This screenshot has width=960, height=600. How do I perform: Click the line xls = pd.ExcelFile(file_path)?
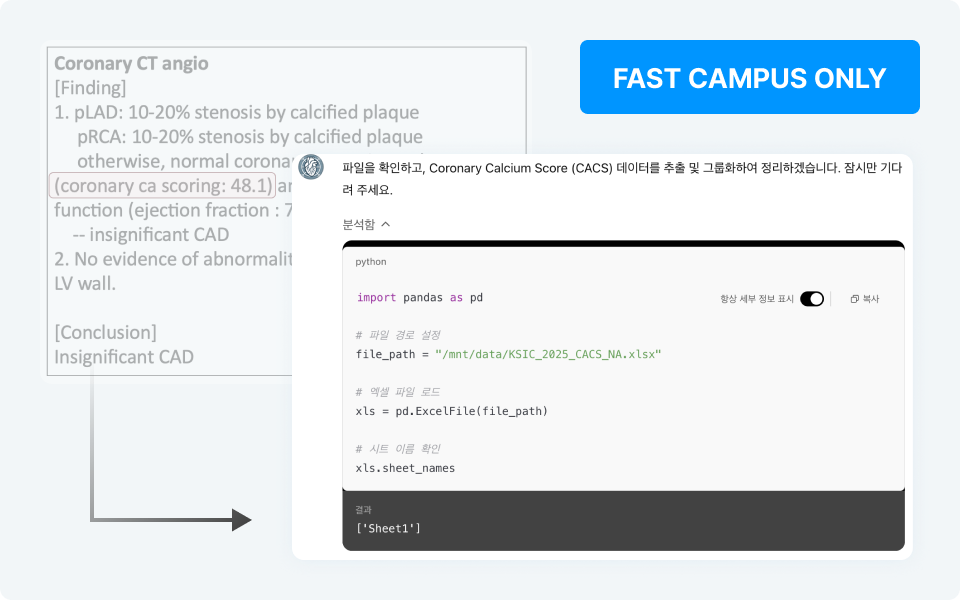451,411
